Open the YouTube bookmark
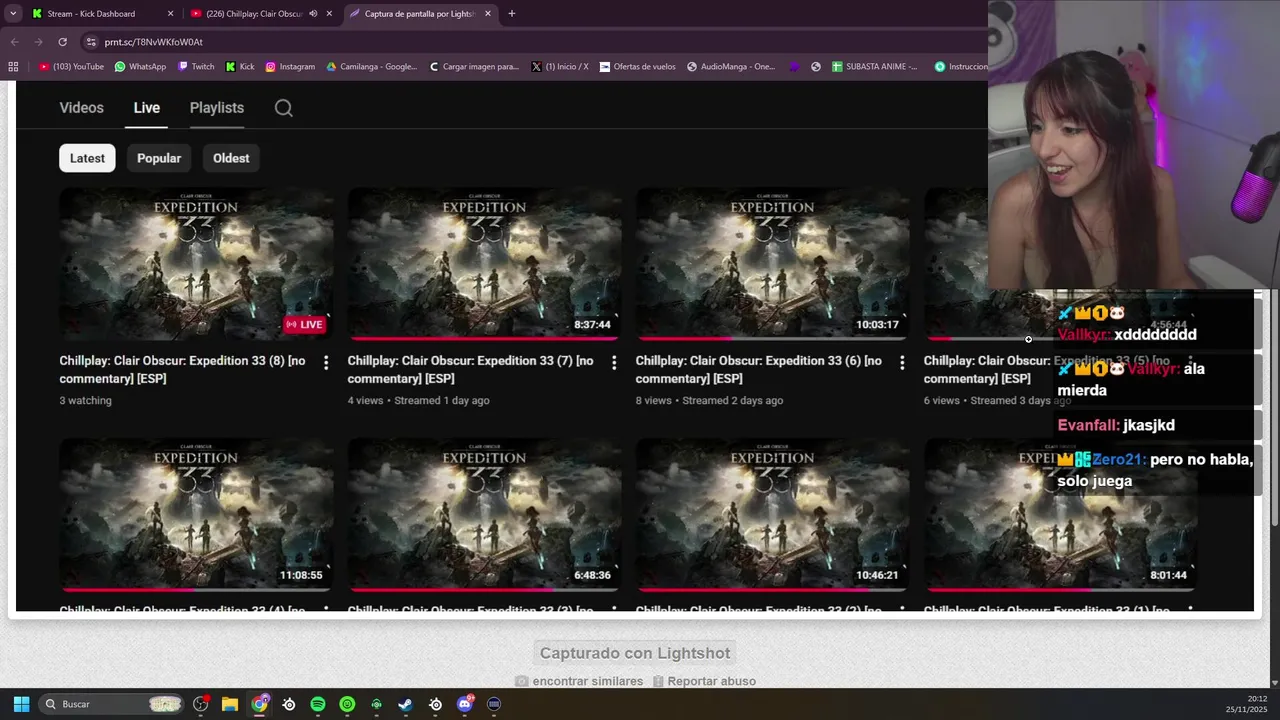1280x720 pixels. coord(71,67)
